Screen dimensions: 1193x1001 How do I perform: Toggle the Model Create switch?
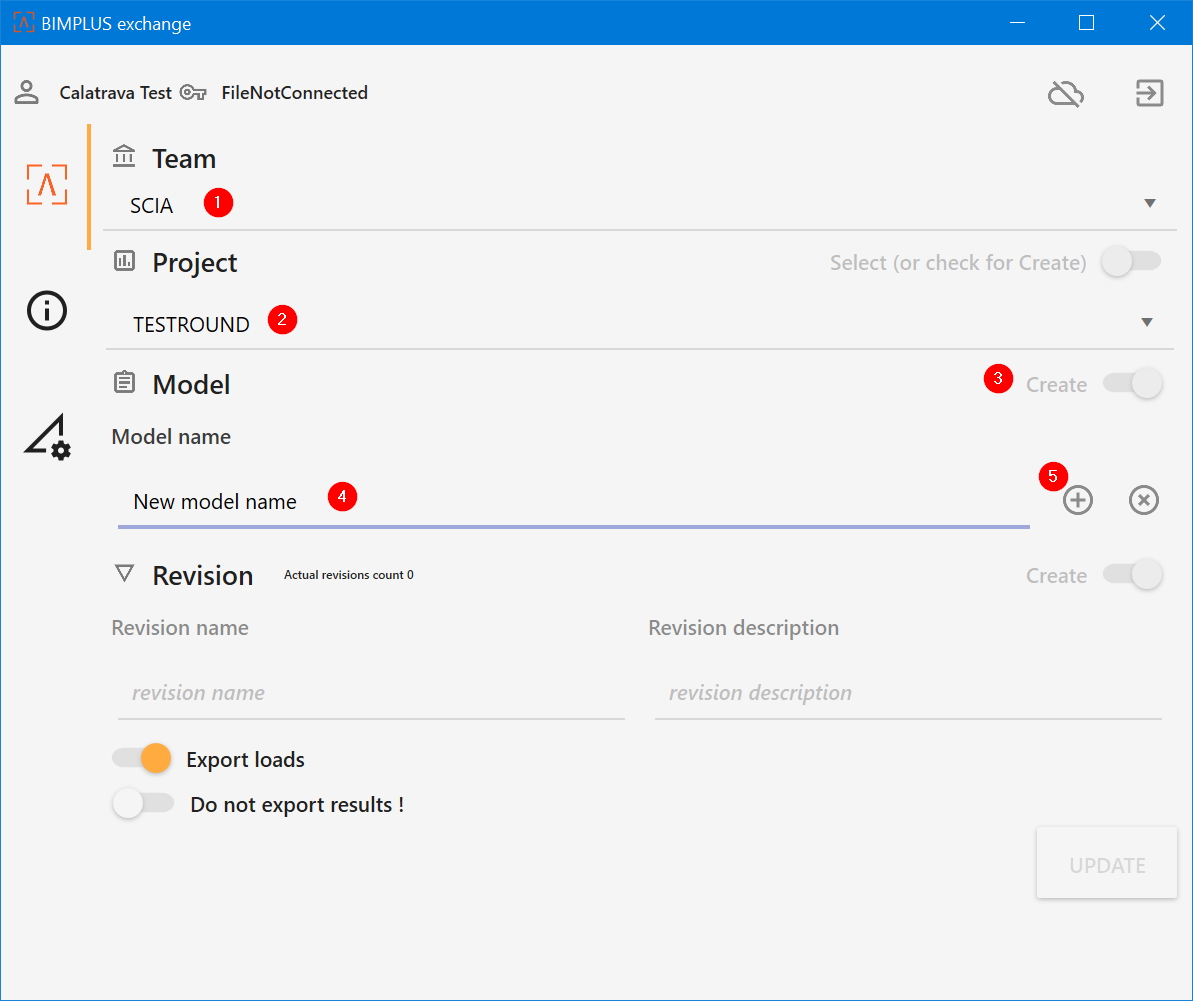click(1132, 384)
